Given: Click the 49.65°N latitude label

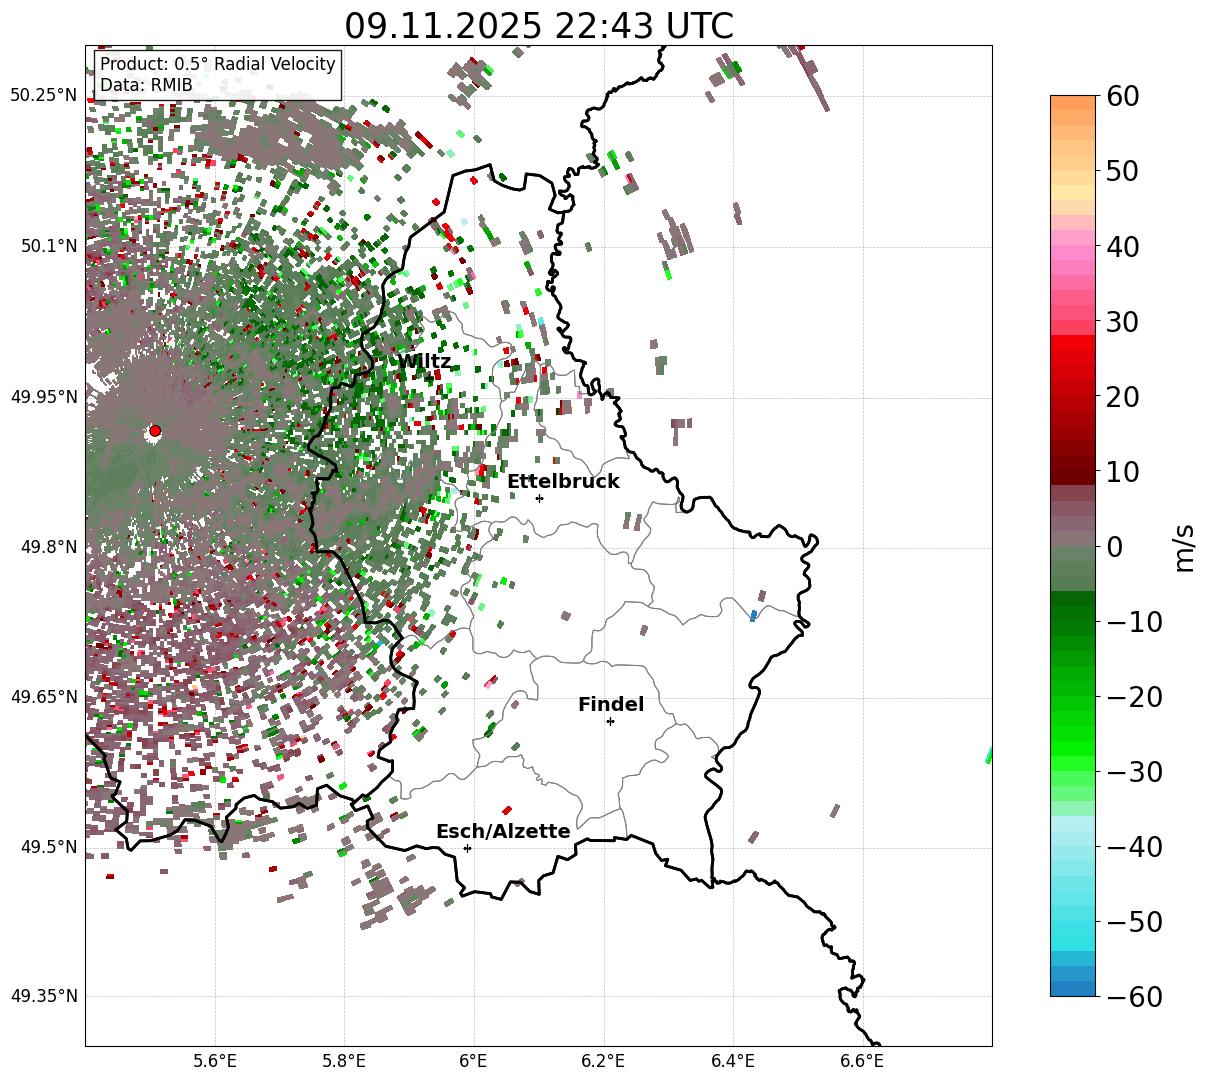Looking at the screenshot, I should [44, 697].
